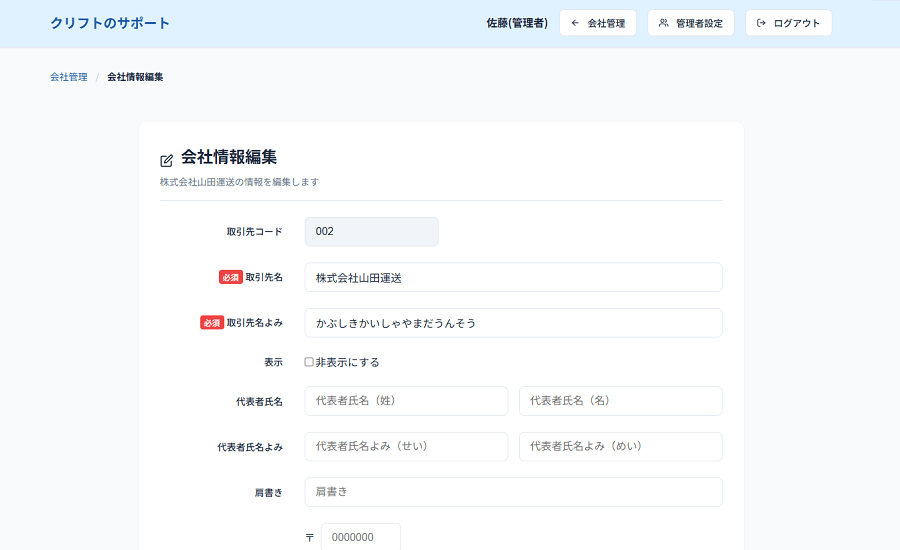Select the 代表者氏名よみ（せい） field
Image resolution: width=900 pixels, height=550 pixels.
[406, 447]
